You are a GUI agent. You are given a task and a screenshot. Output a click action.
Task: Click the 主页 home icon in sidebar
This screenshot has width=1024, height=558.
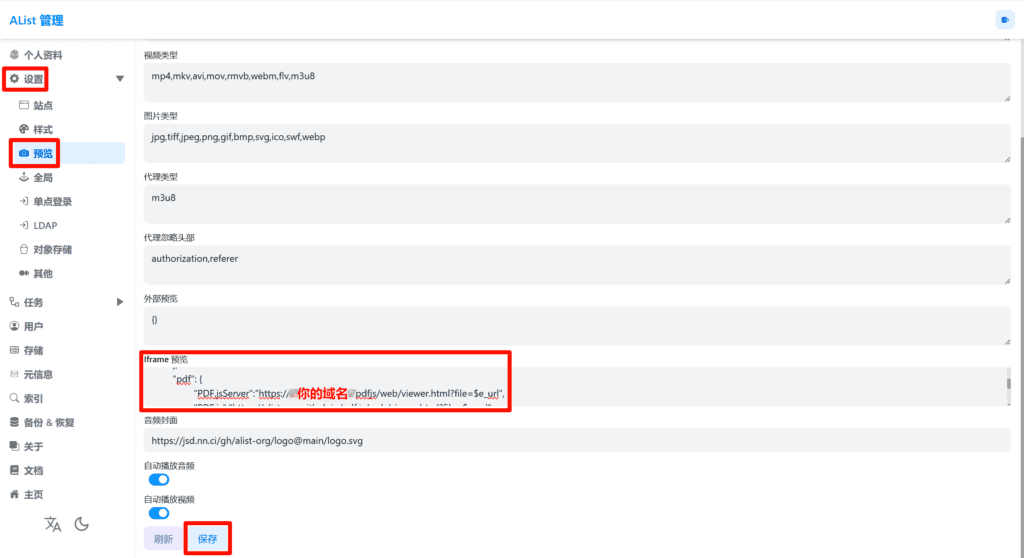pyautogui.click(x=14, y=494)
